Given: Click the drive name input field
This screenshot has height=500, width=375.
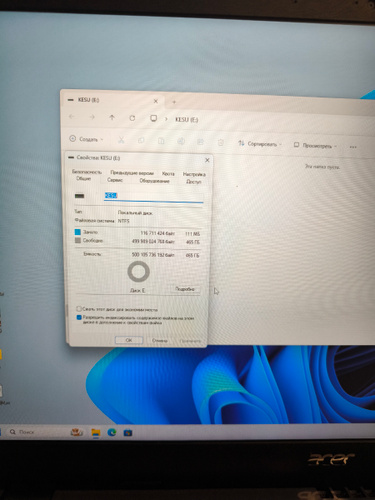Looking at the screenshot, I should pos(153,196).
